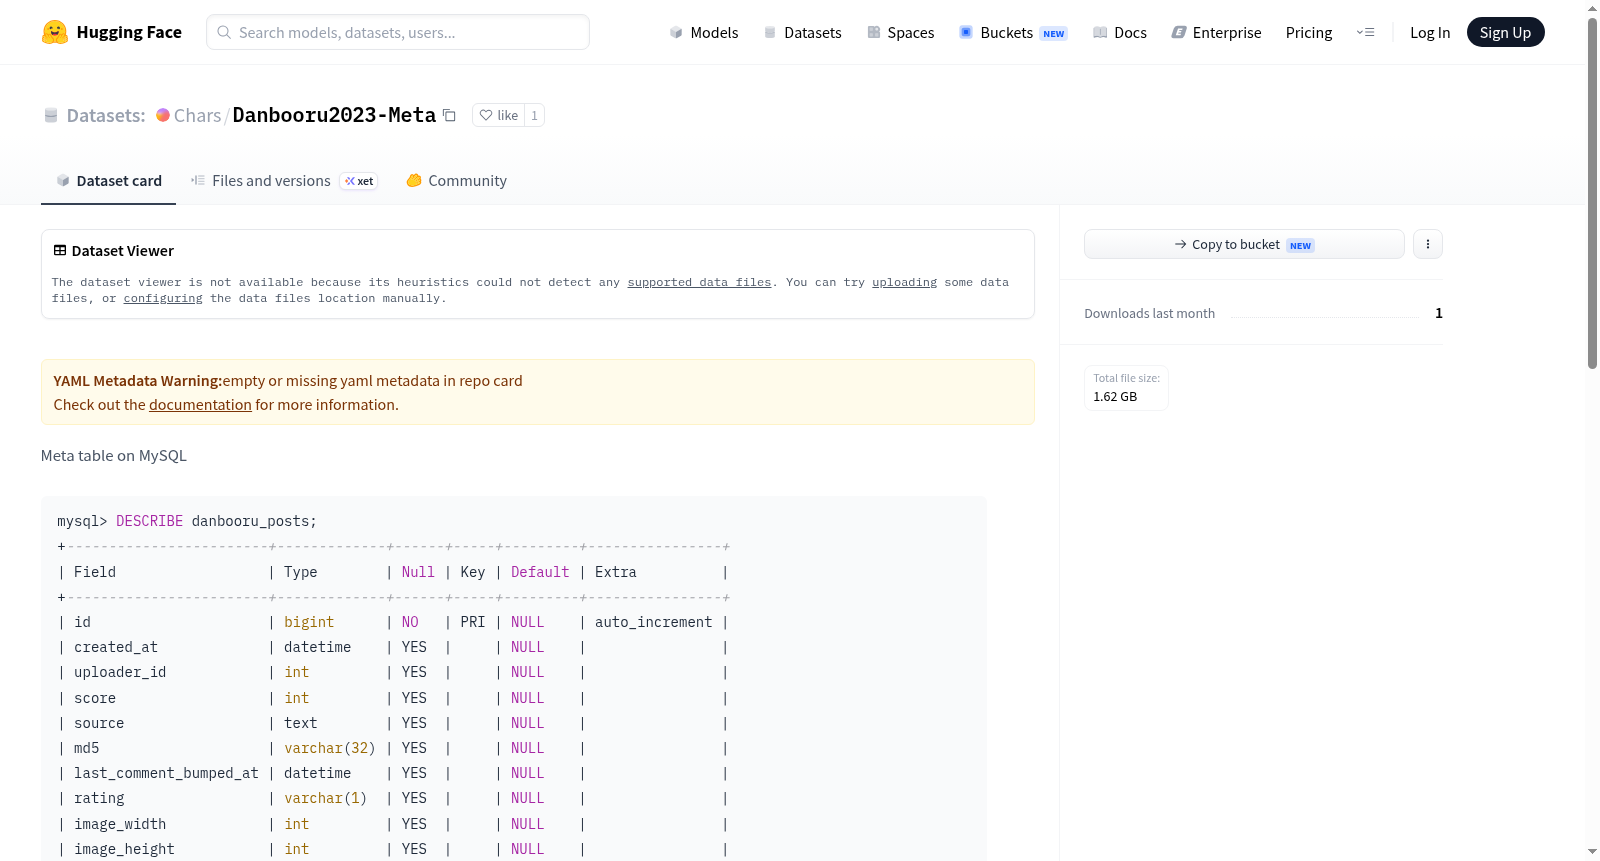This screenshot has height=861, width=1600.
Task: Click the Log In link
Action: (1430, 32)
